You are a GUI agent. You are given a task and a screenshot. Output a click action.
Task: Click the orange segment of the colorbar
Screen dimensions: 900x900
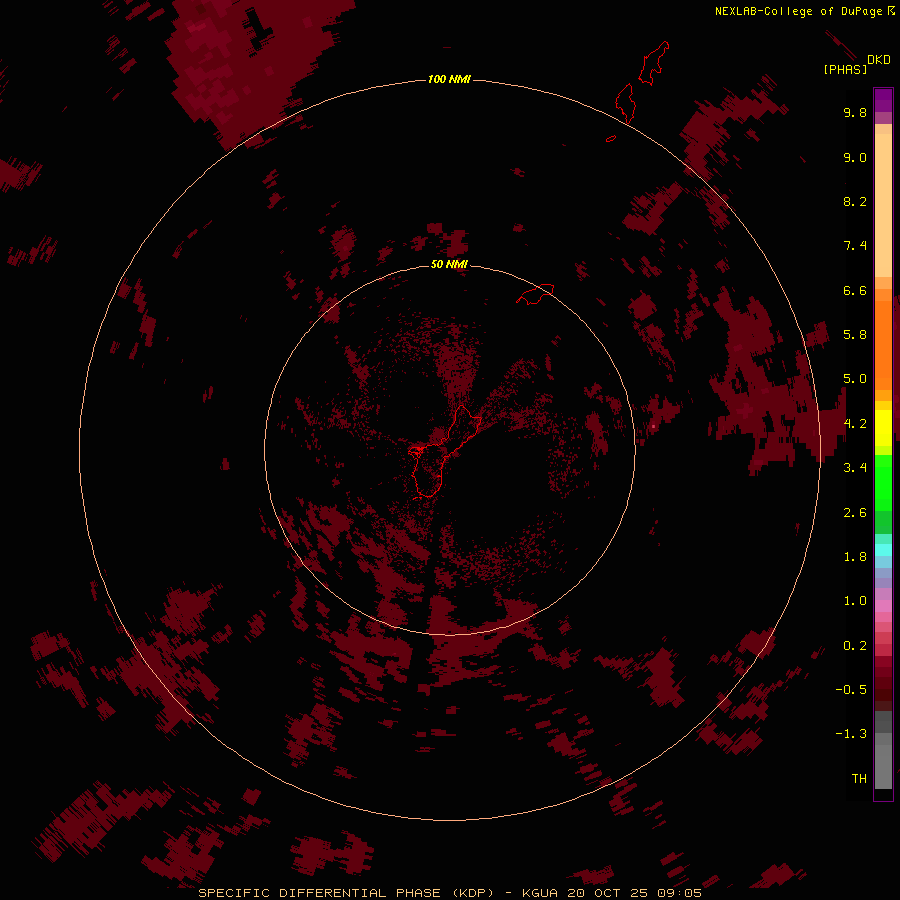(883, 344)
